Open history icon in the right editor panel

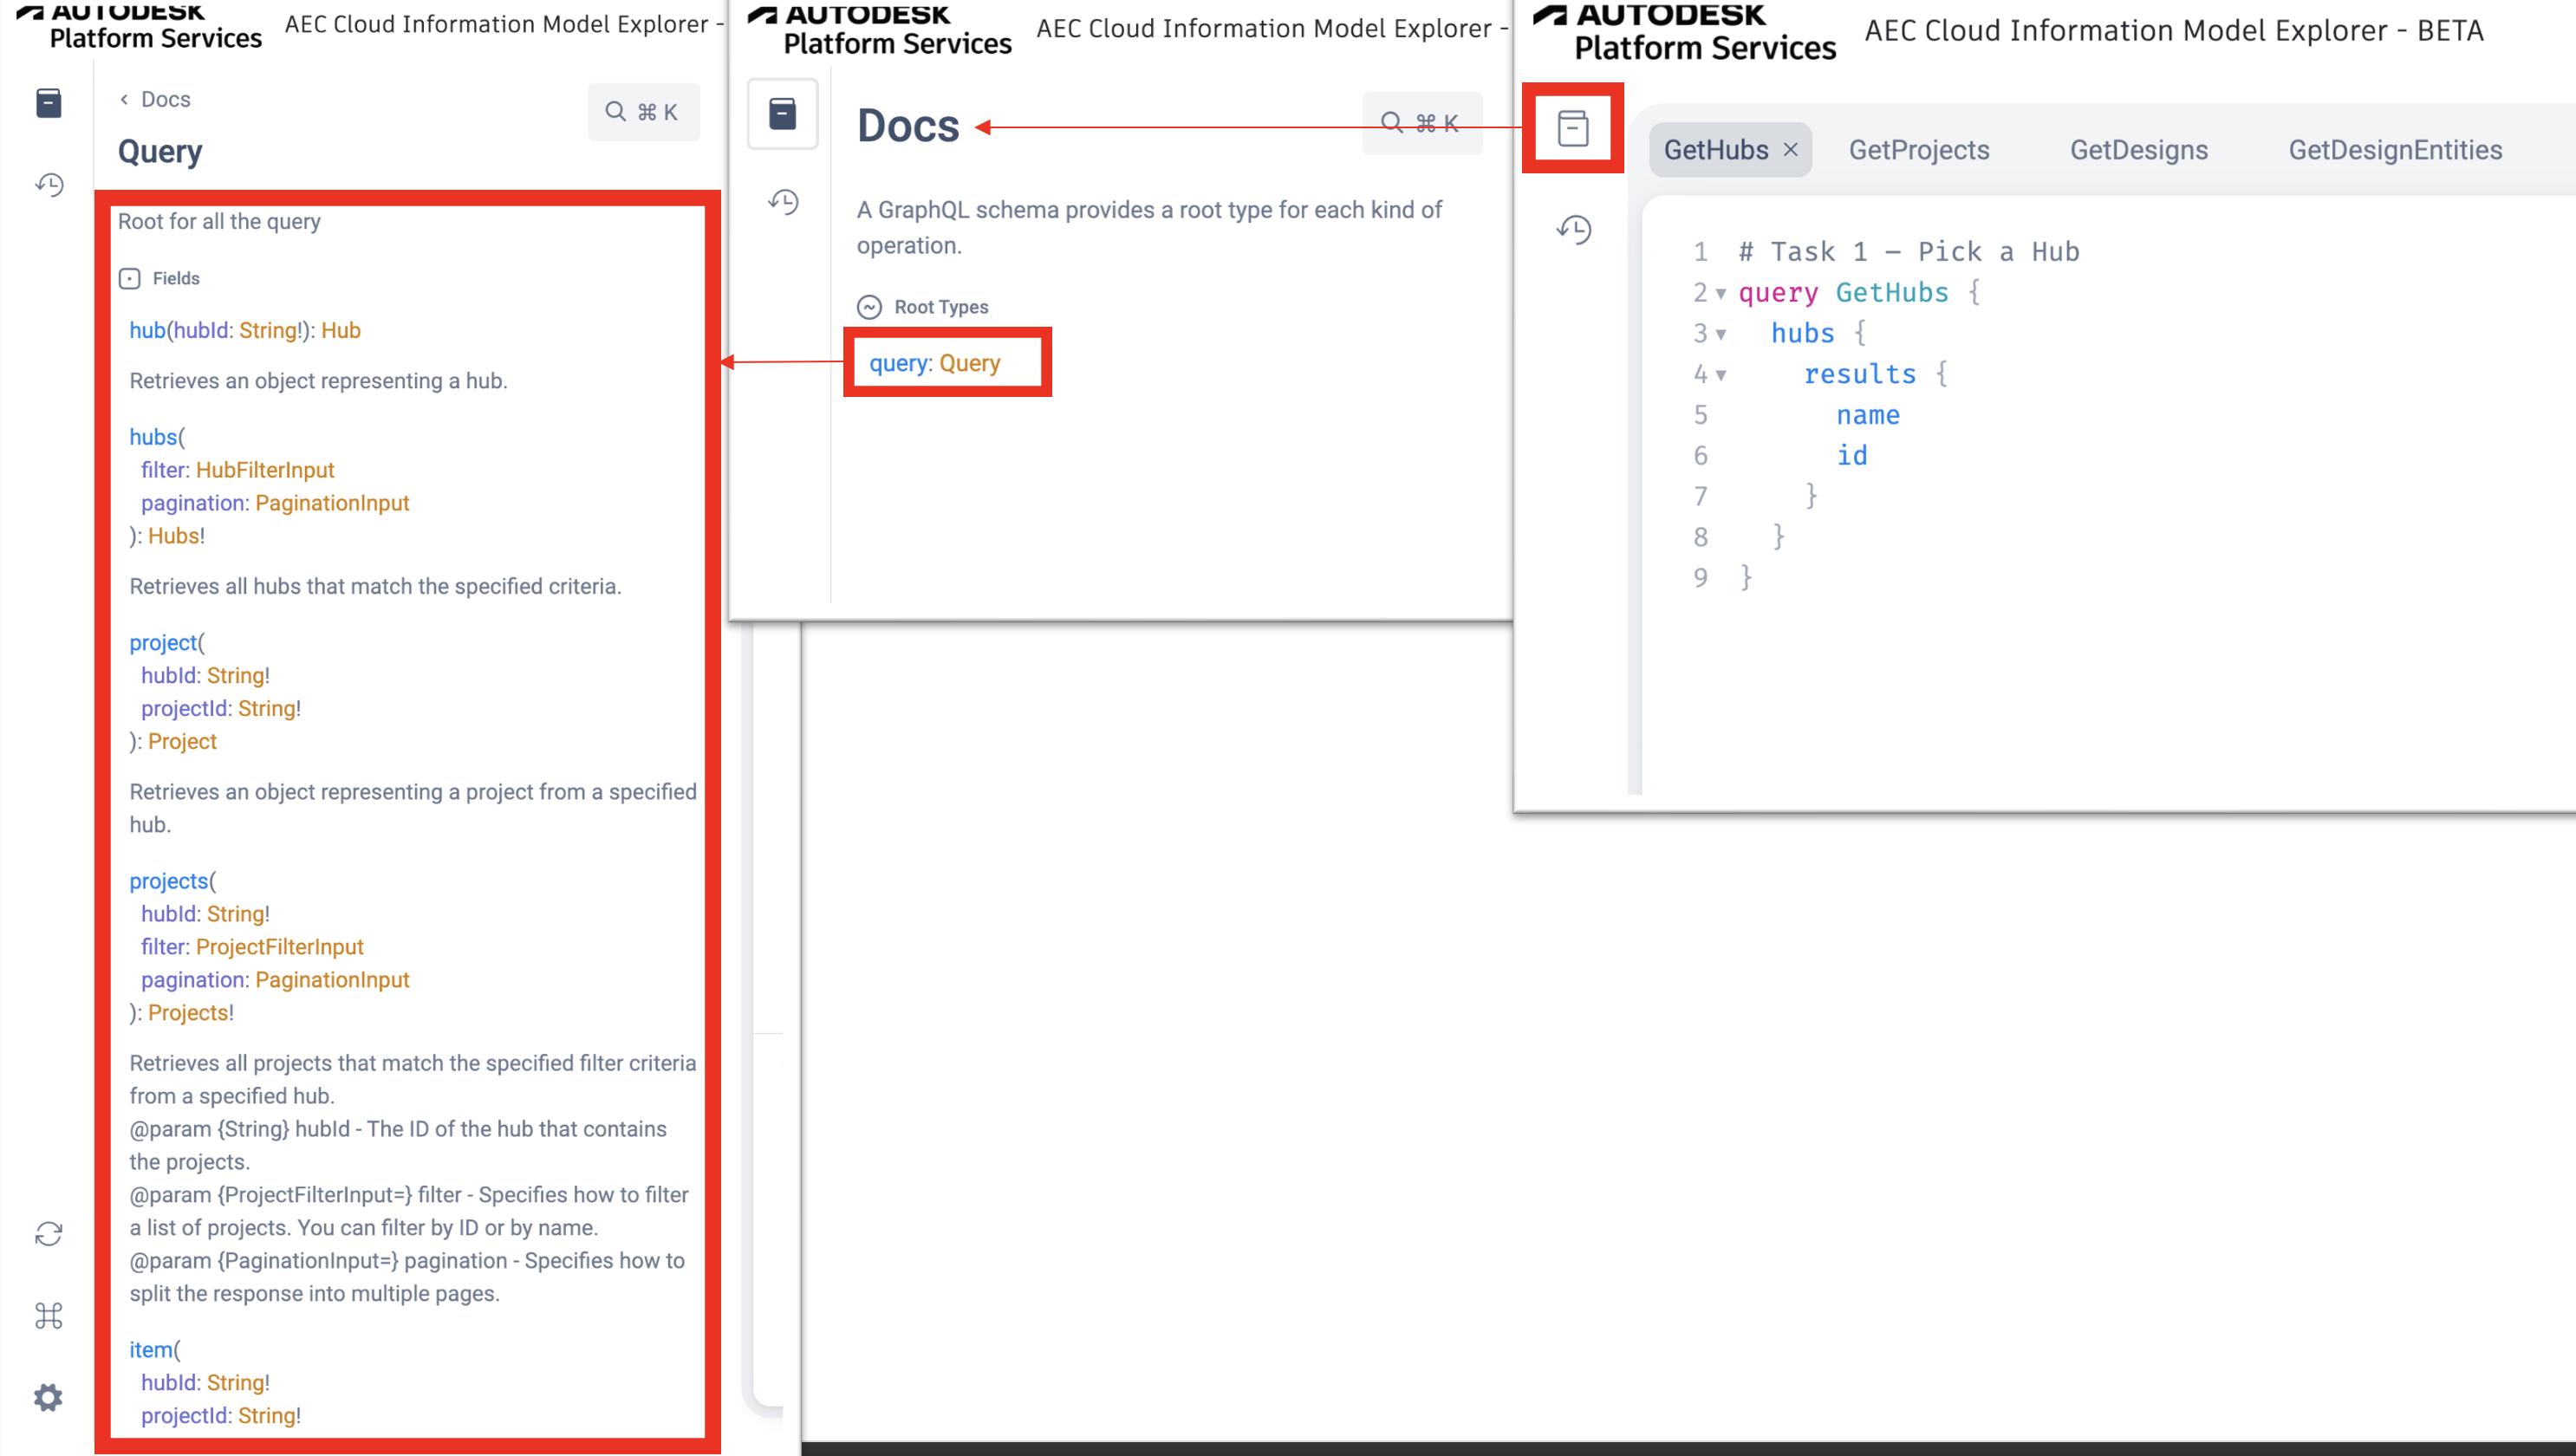(1573, 229)
